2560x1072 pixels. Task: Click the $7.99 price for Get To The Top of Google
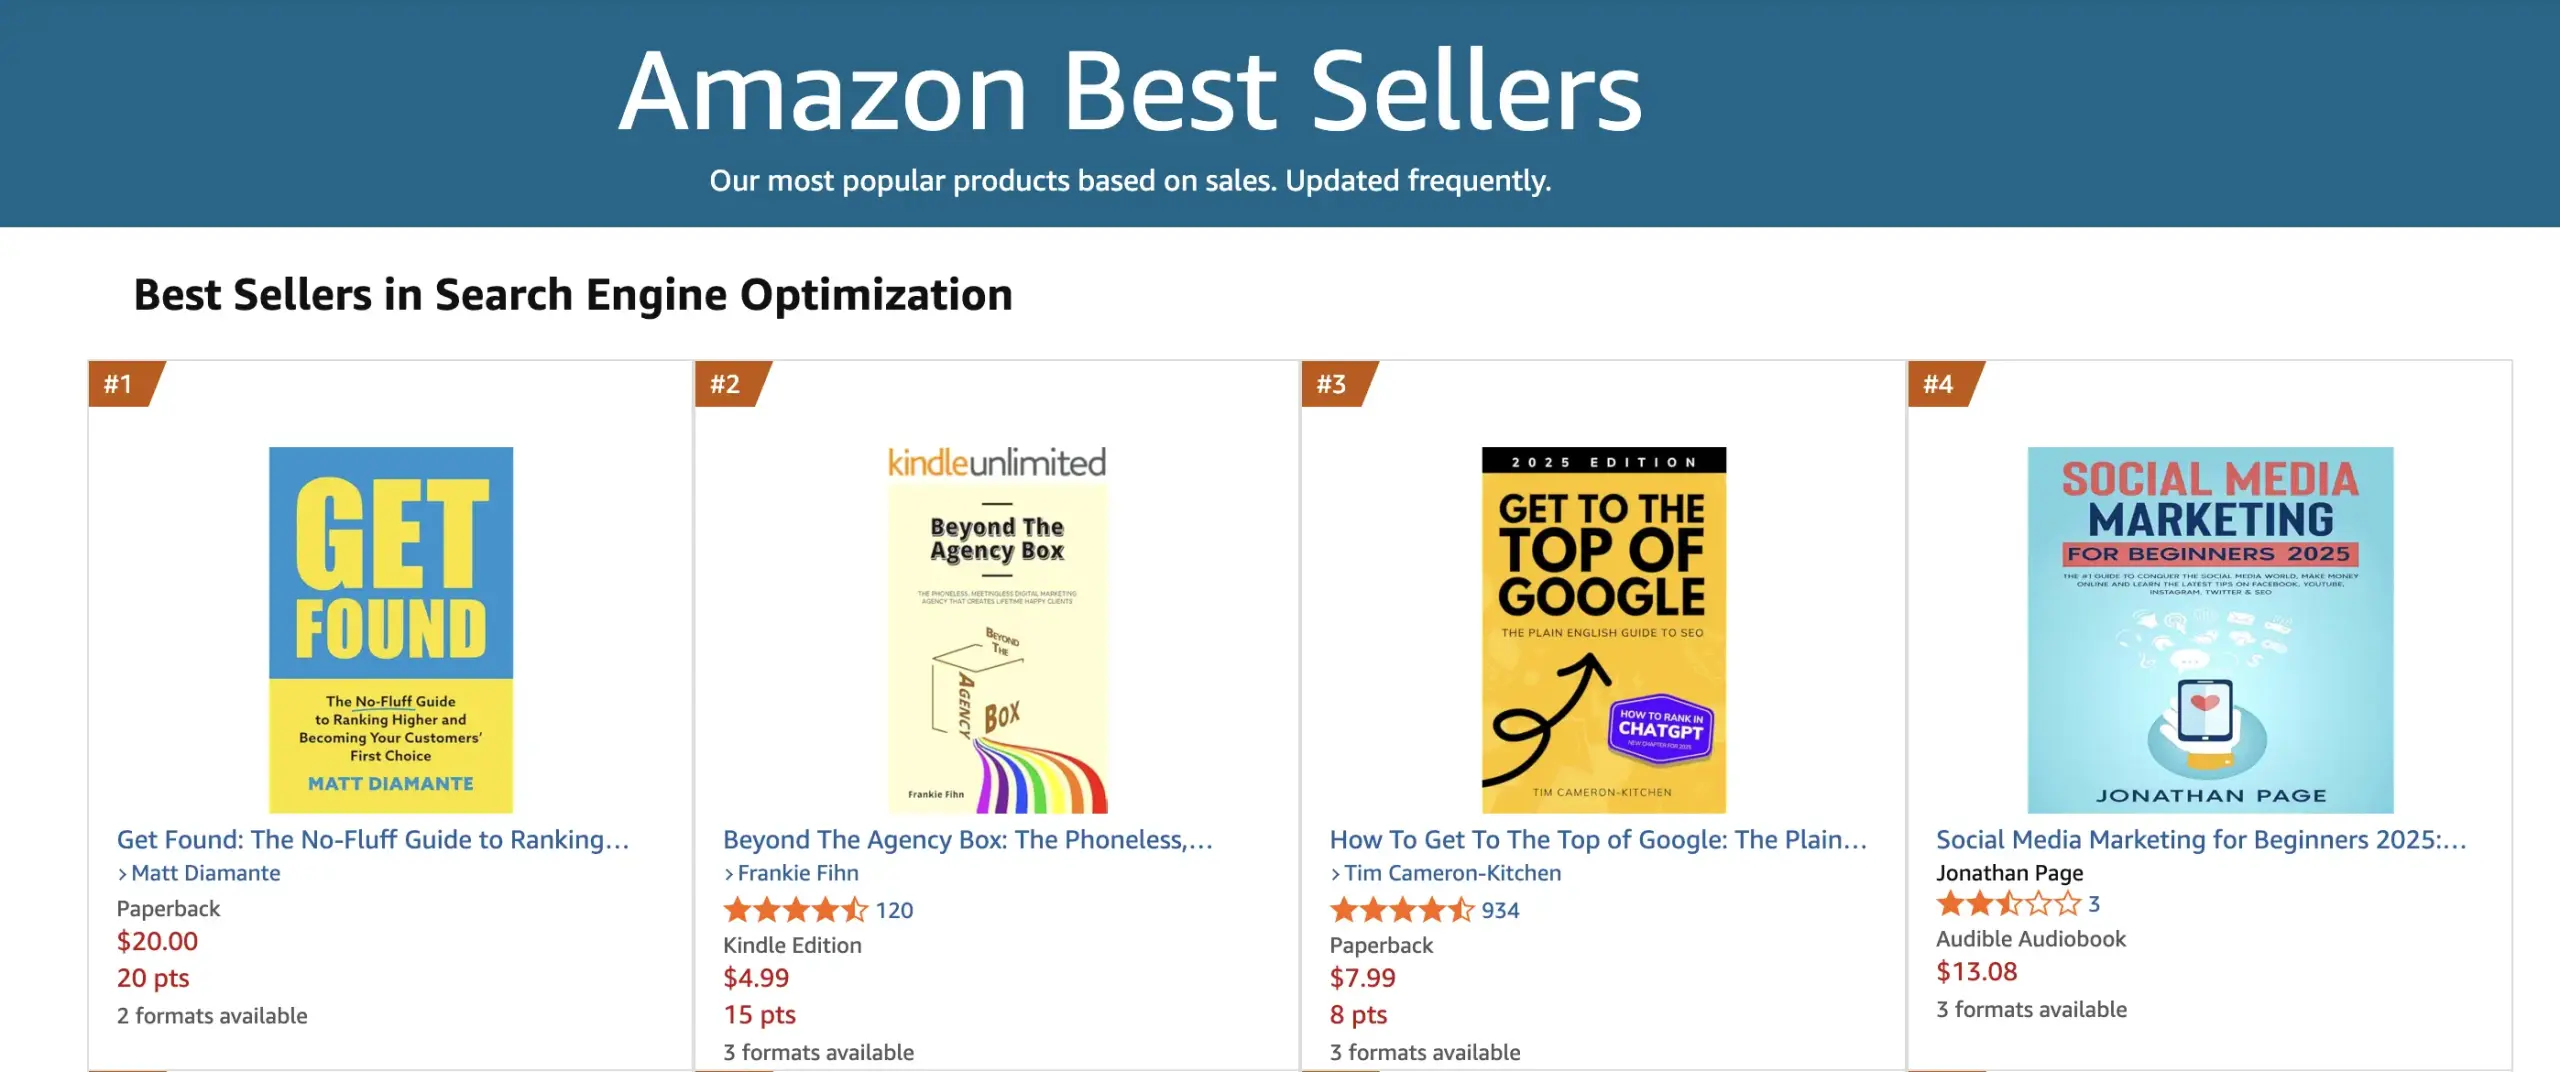1362,977
